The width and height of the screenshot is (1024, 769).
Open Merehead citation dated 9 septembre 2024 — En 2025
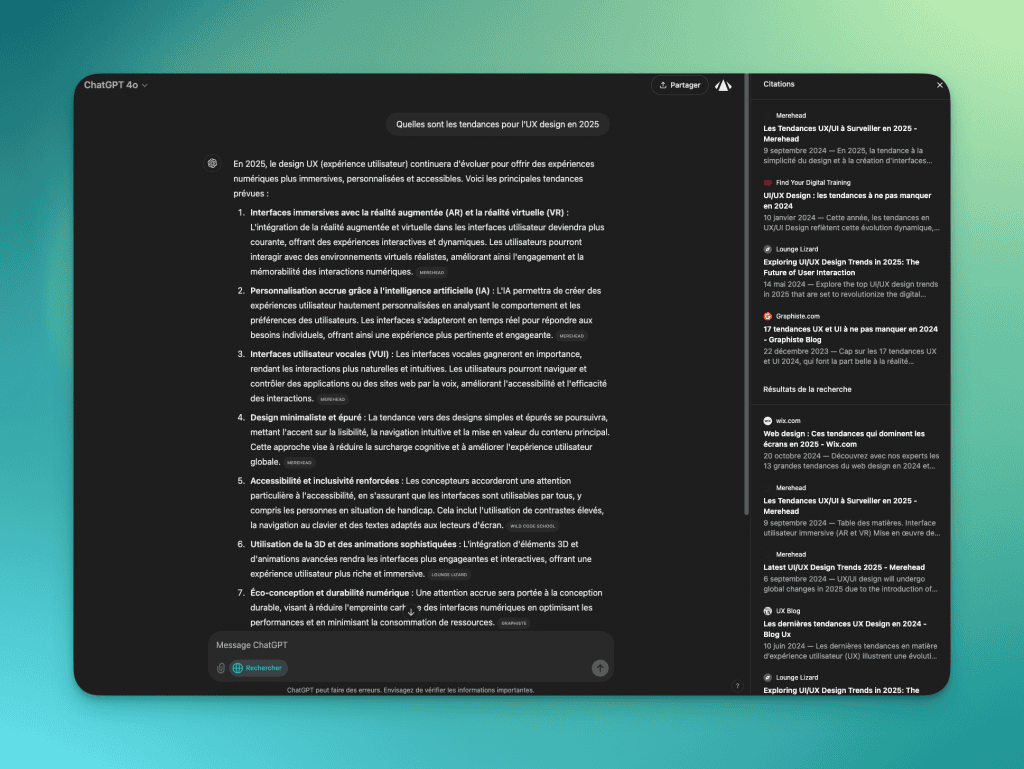pos(850,138)
